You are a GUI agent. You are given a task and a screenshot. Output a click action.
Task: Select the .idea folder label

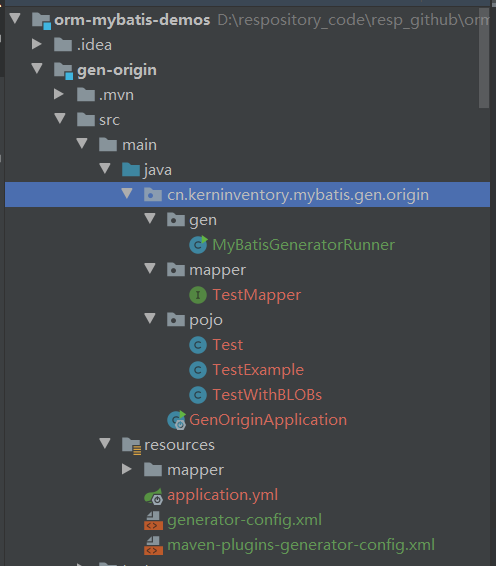tap(94, 45)
